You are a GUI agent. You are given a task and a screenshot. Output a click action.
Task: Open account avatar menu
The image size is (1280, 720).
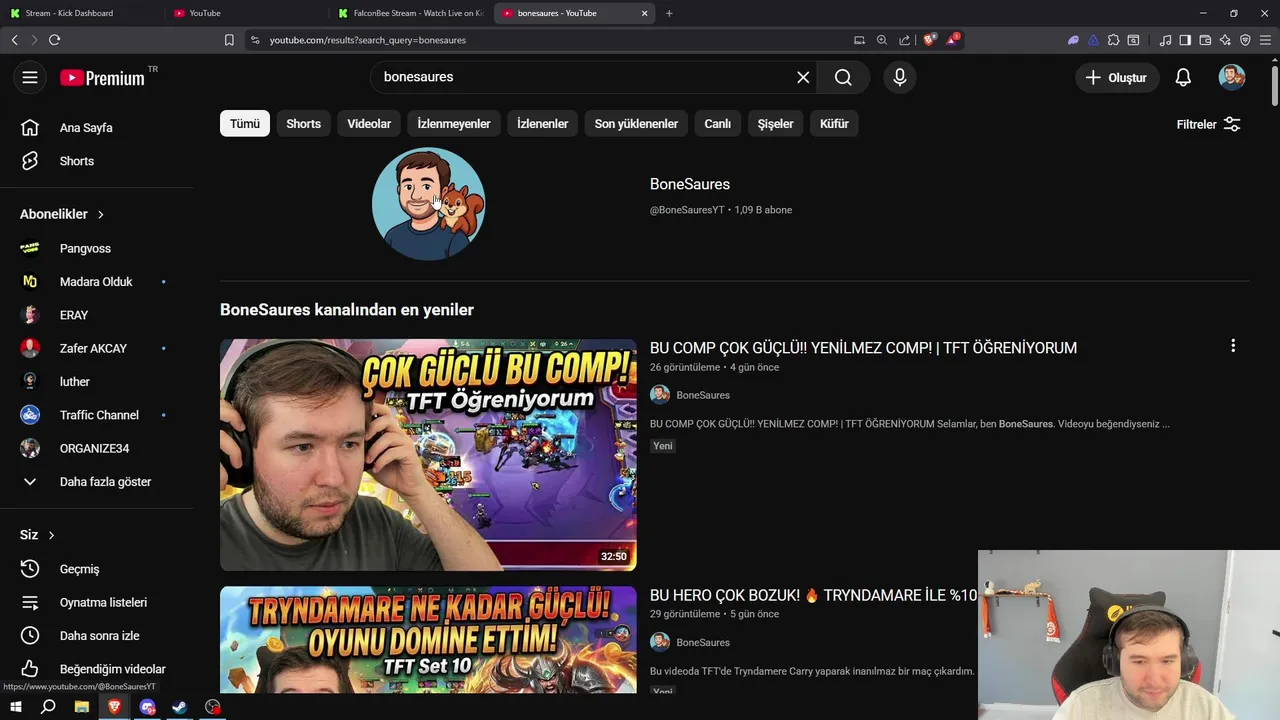(x=1232, y=77)
